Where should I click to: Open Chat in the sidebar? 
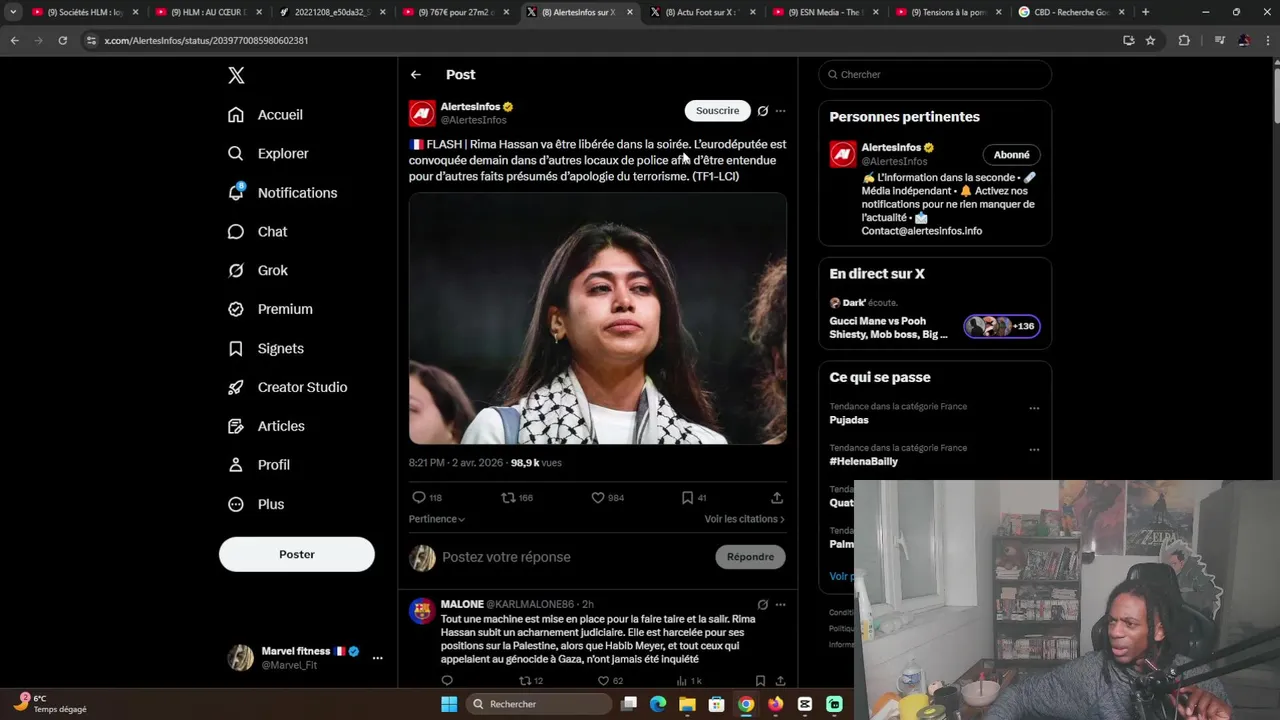[258, 232]
